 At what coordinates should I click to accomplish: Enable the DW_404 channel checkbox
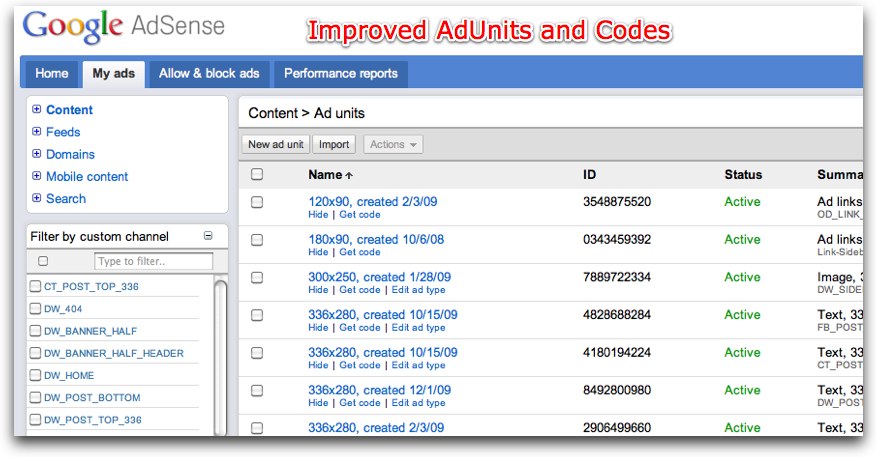pos(36,309)
